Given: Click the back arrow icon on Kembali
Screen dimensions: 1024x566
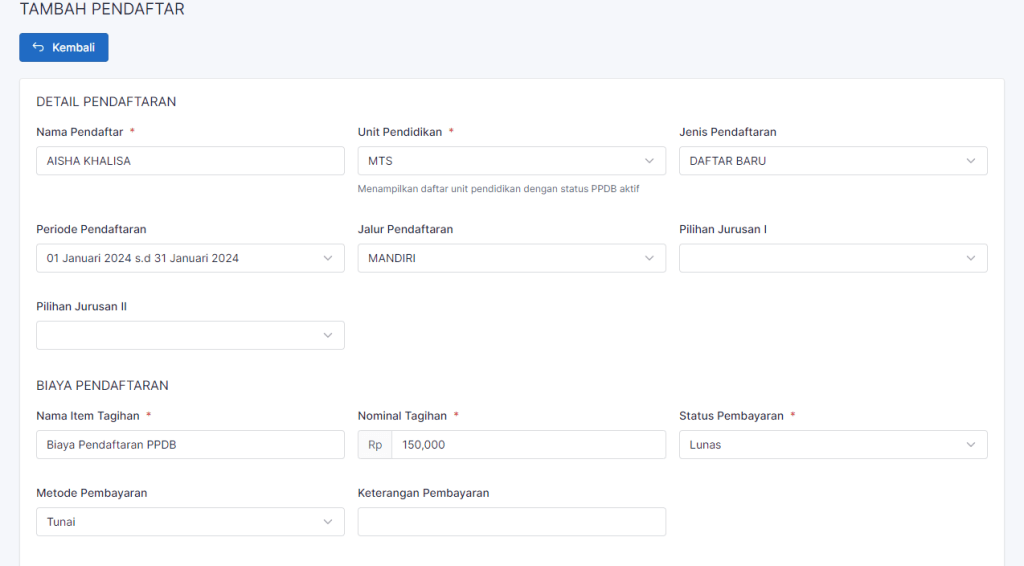Looking at the screenshot, I should [38, 48].
